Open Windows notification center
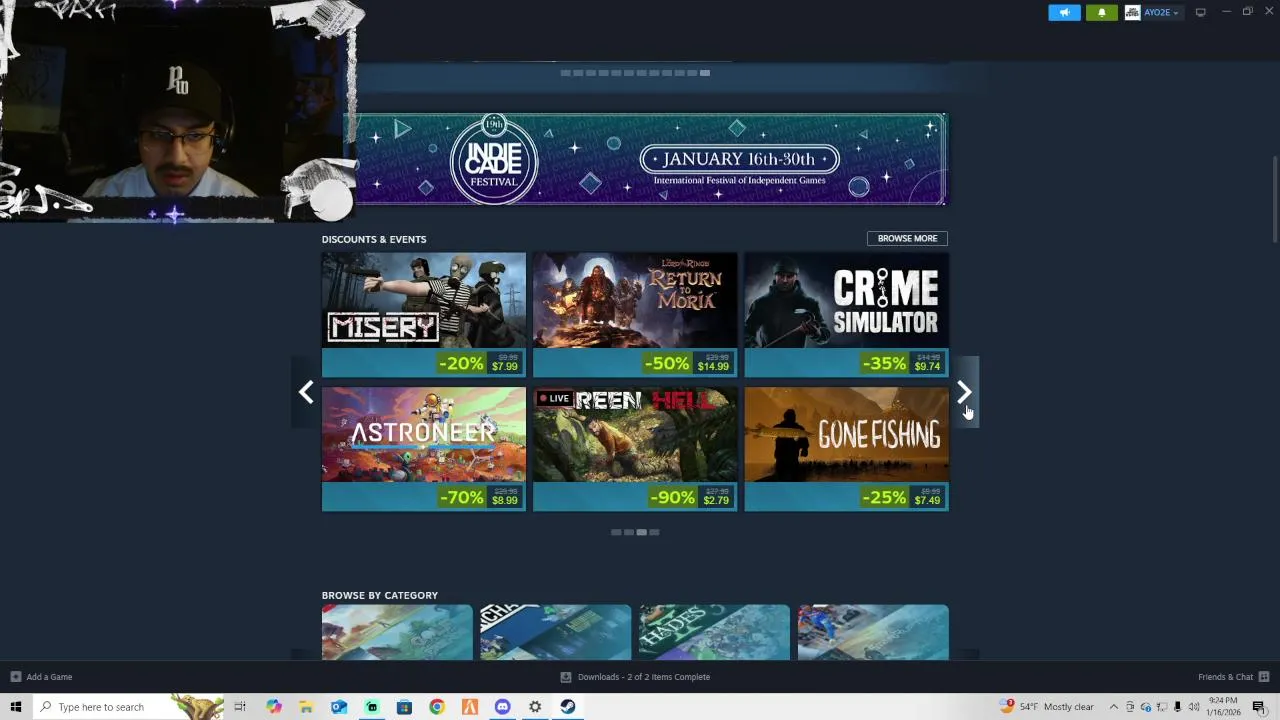1280x720 pixels. (1259, 707)
